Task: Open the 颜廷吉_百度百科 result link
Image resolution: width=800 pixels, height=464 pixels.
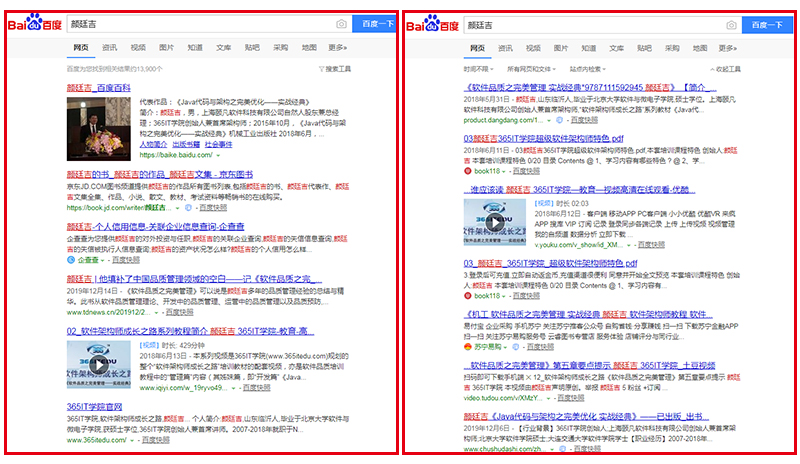Action: (99, 88)
